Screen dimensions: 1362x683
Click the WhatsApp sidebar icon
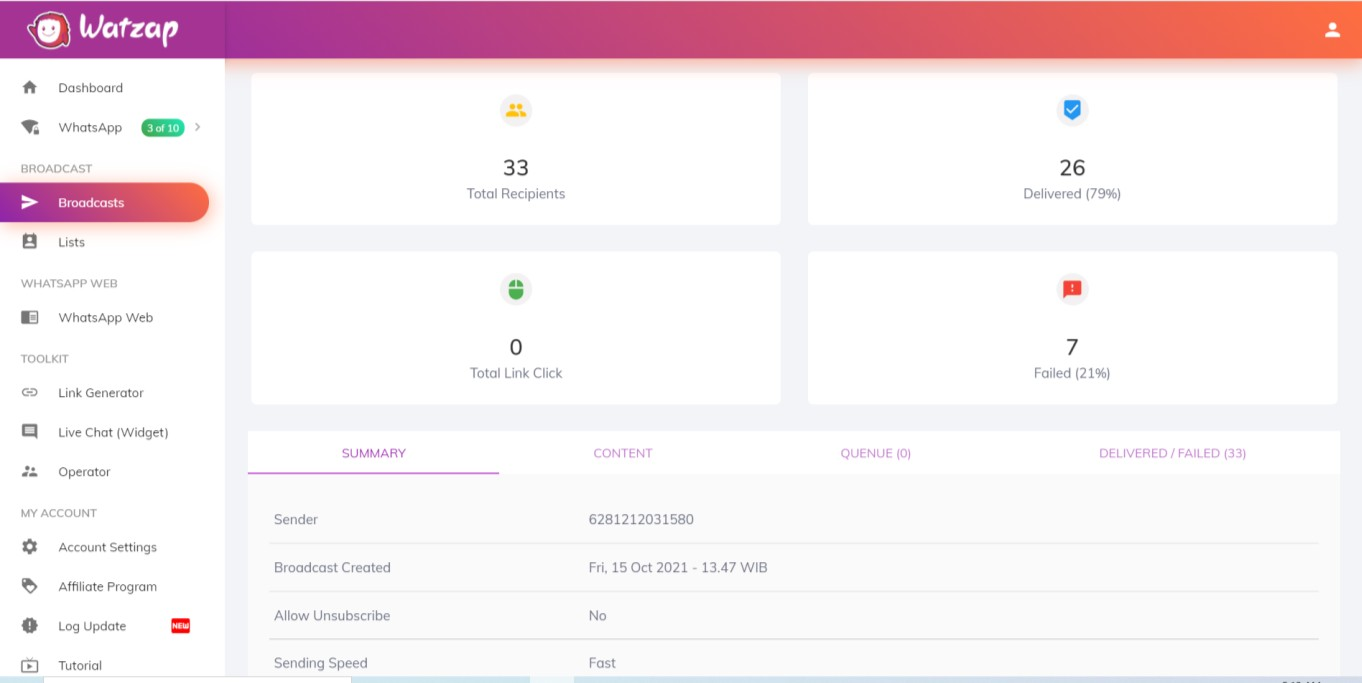point(30,127)
